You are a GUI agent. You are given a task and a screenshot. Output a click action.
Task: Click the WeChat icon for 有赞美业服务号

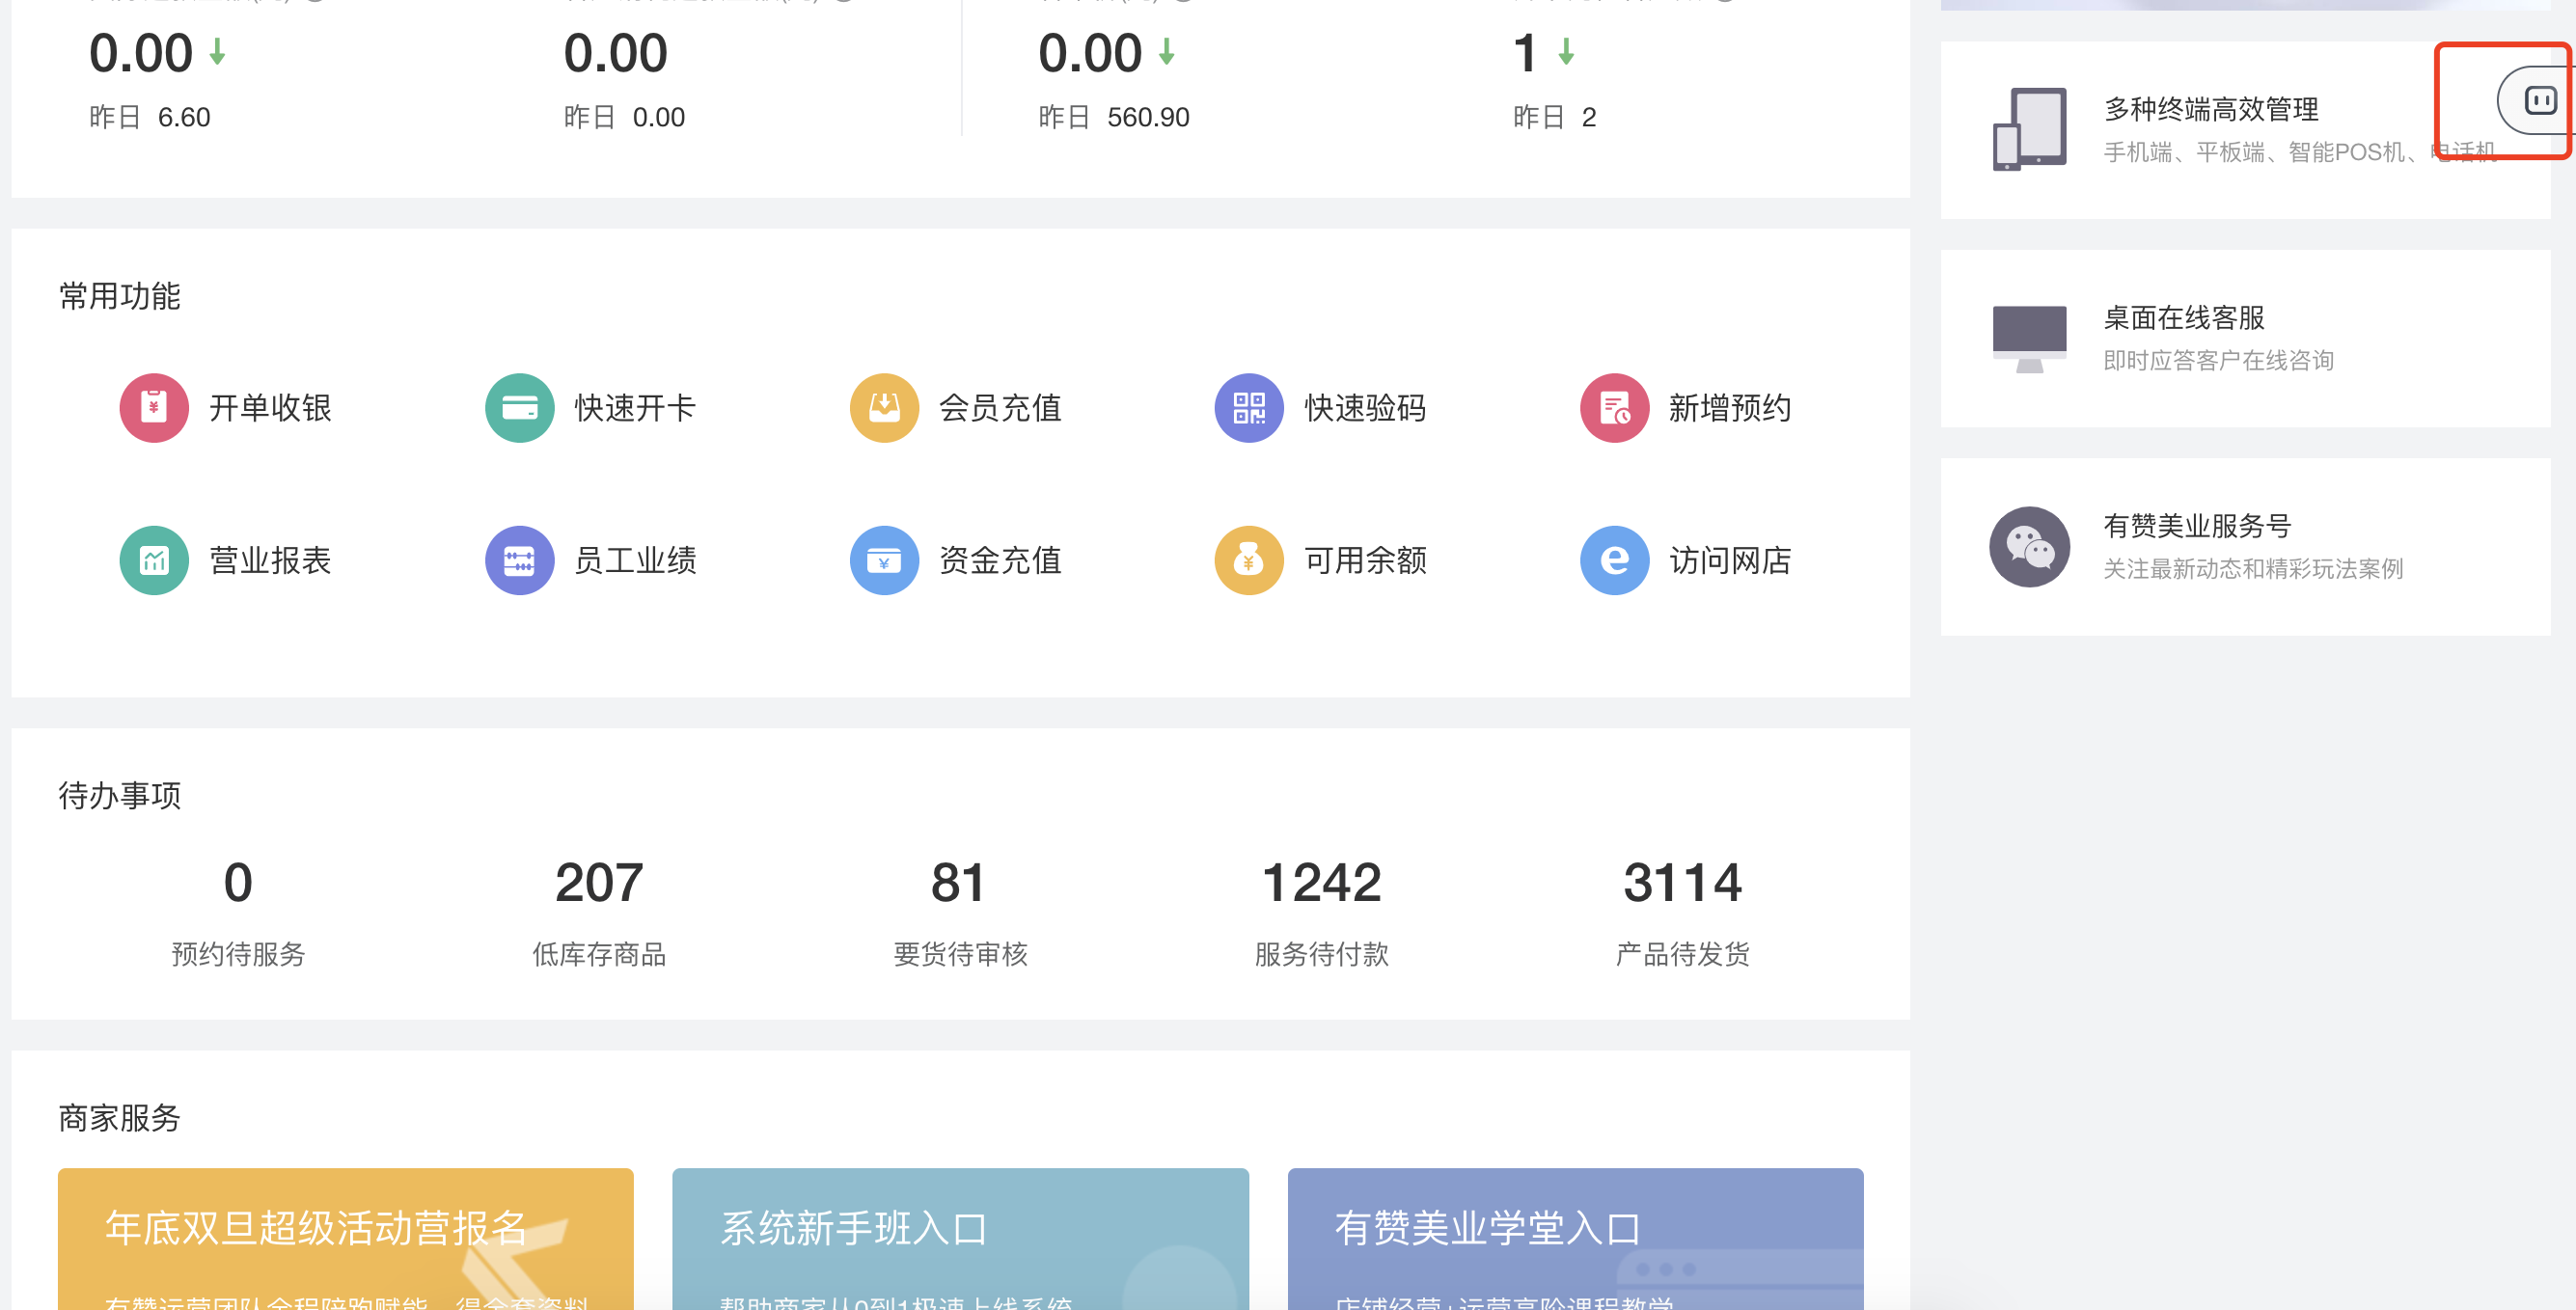(2029, 547)
